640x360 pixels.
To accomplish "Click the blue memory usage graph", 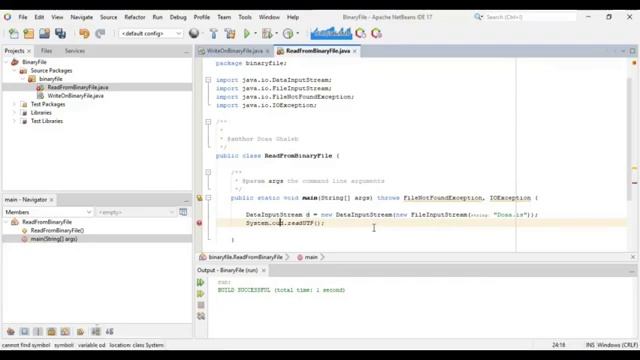I will click(x=331, y=33).
